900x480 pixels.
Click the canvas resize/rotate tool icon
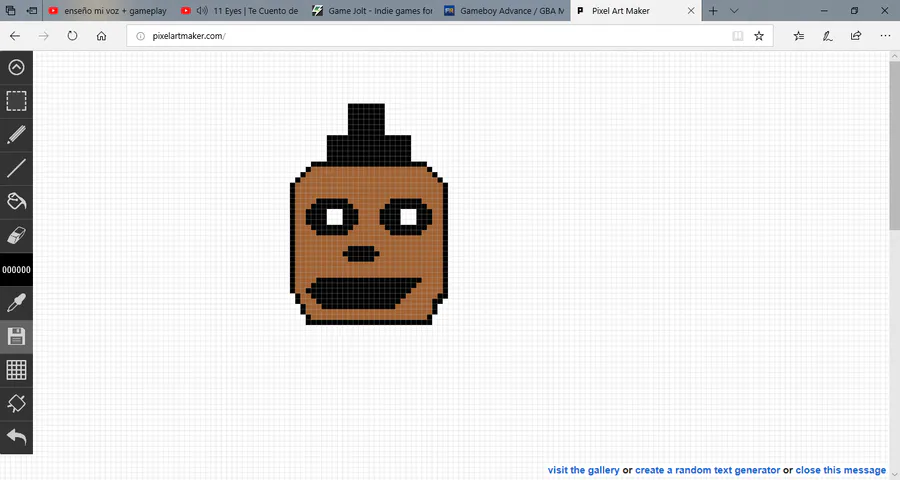(16, 404)
